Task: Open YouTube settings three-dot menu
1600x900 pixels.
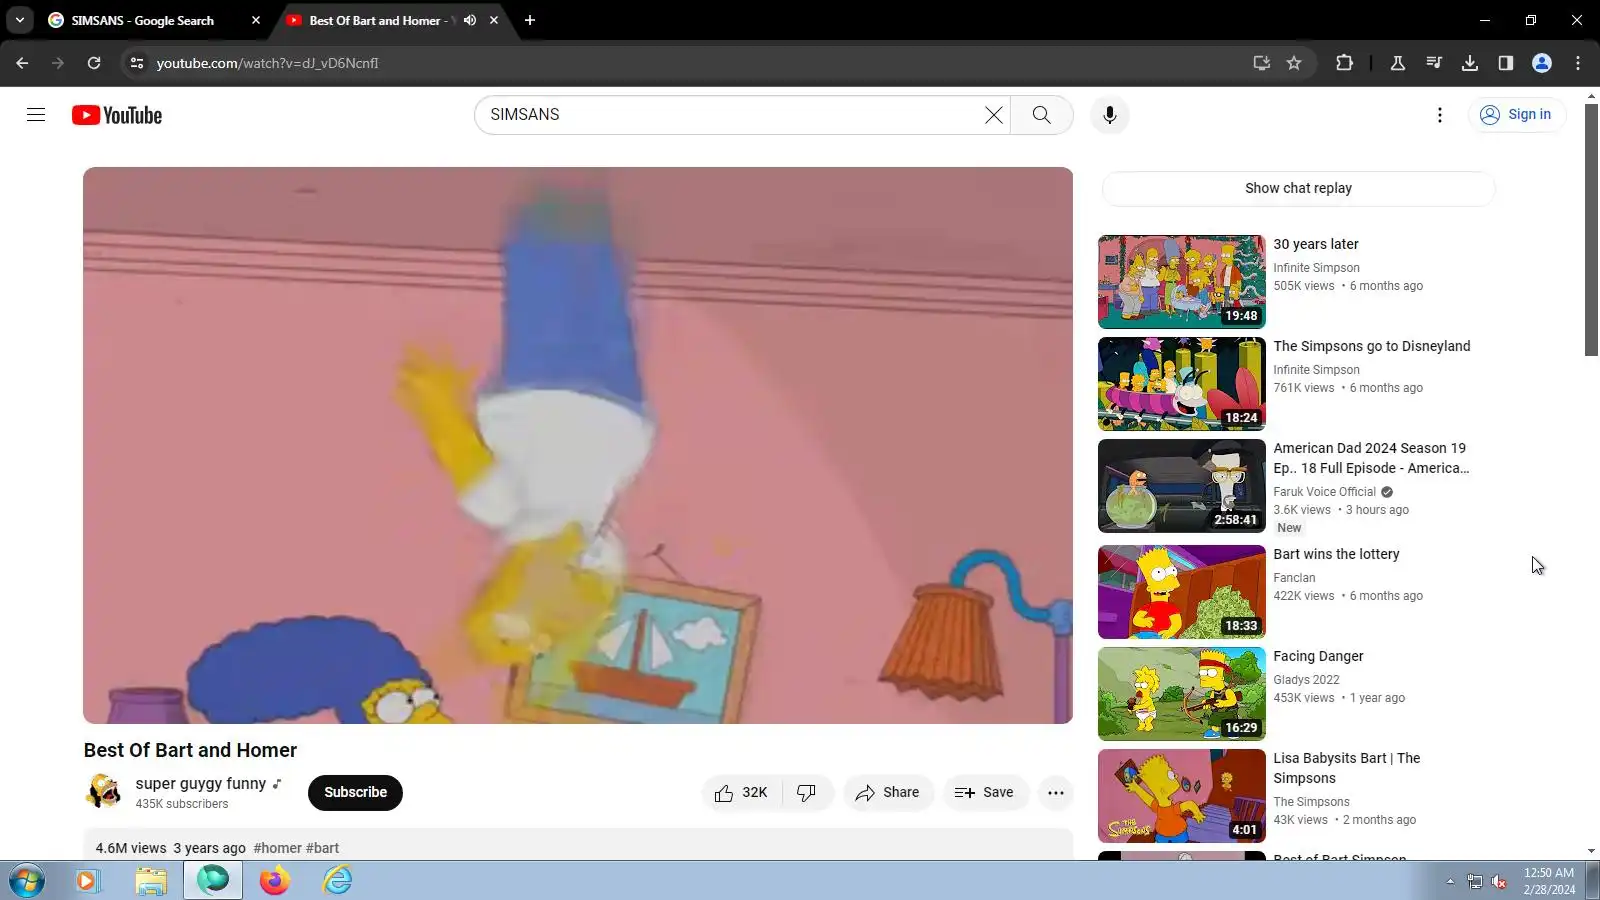Action: click(x=1440, y=115)
